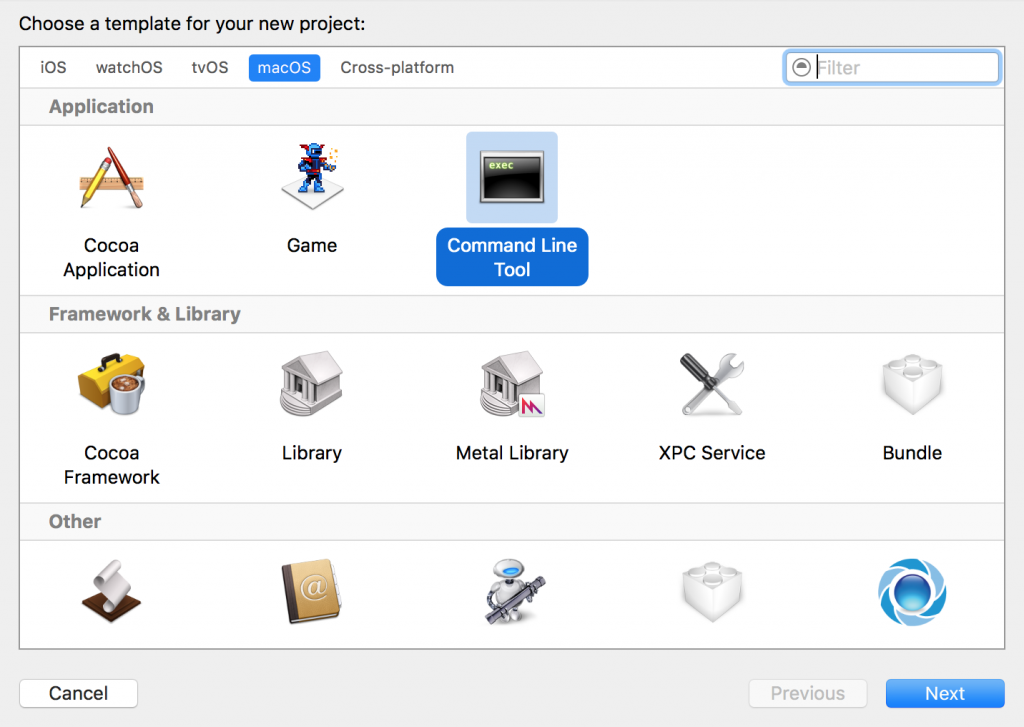1024x727 pixels.
Task: Choose the plain block template in Other section
Action: (x=711, y=592)
